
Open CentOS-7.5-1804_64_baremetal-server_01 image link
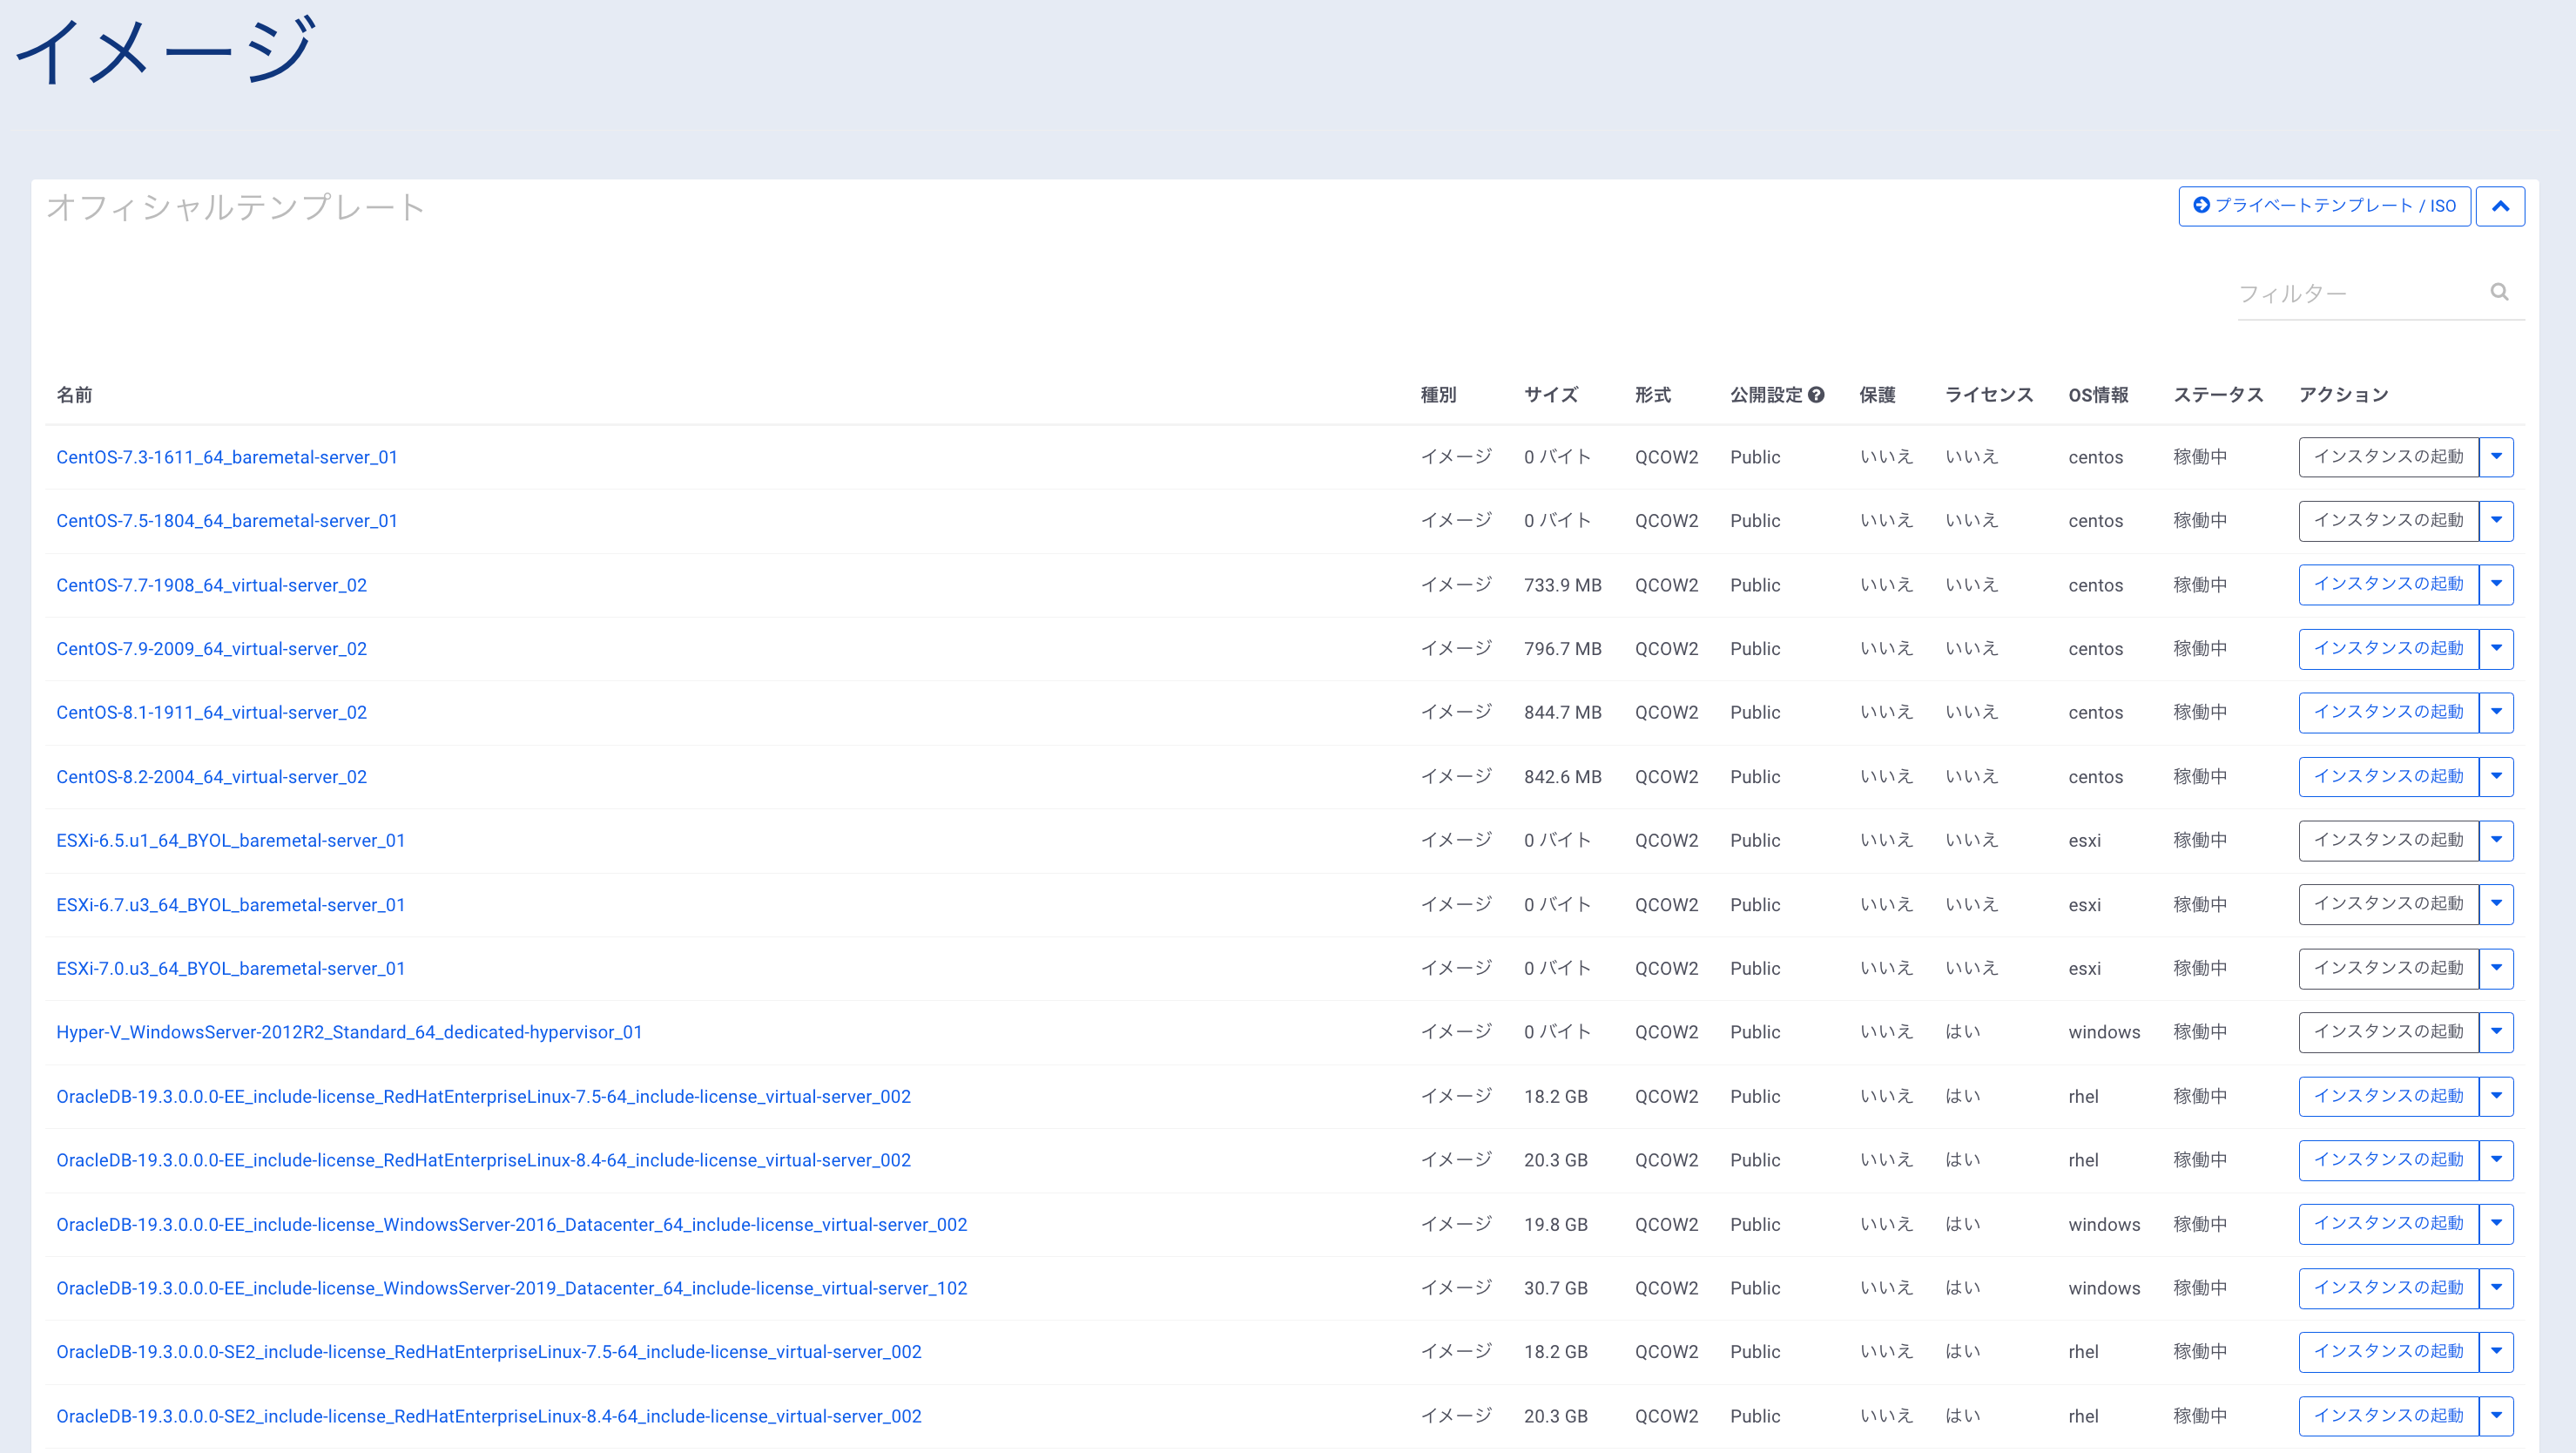(x=227, y=521)
